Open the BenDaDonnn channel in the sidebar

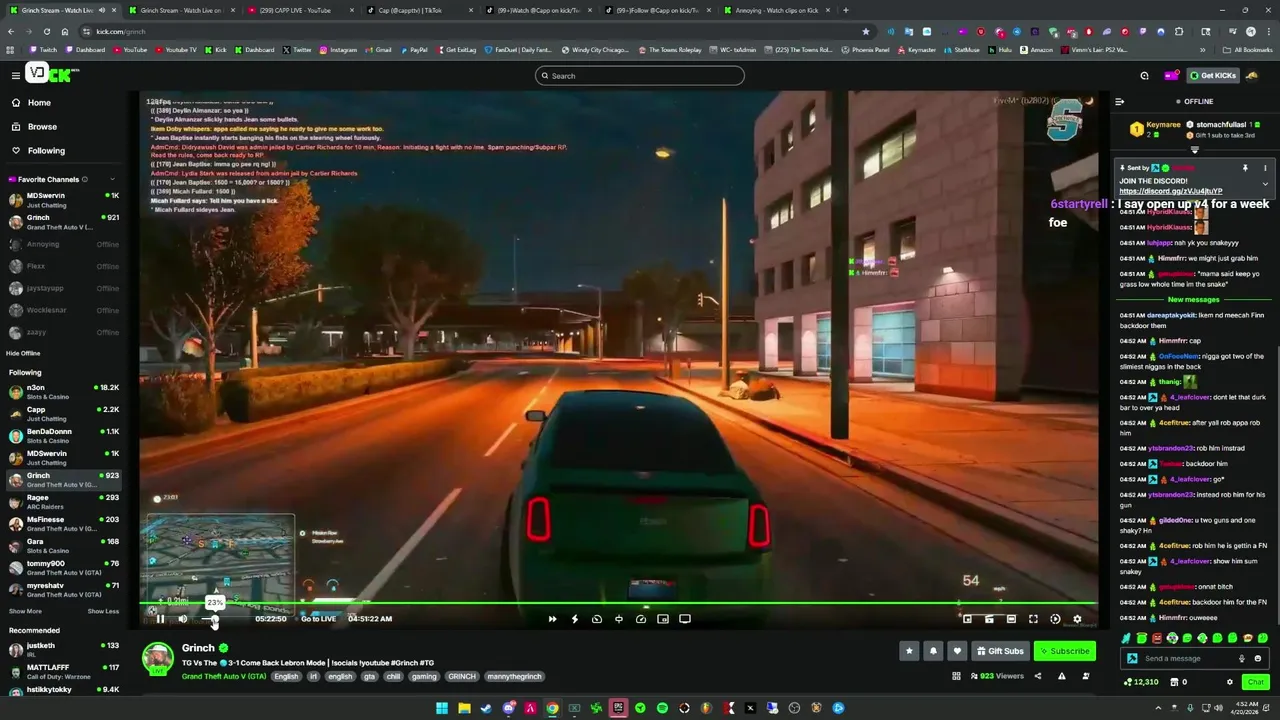[x=64, y=435]
